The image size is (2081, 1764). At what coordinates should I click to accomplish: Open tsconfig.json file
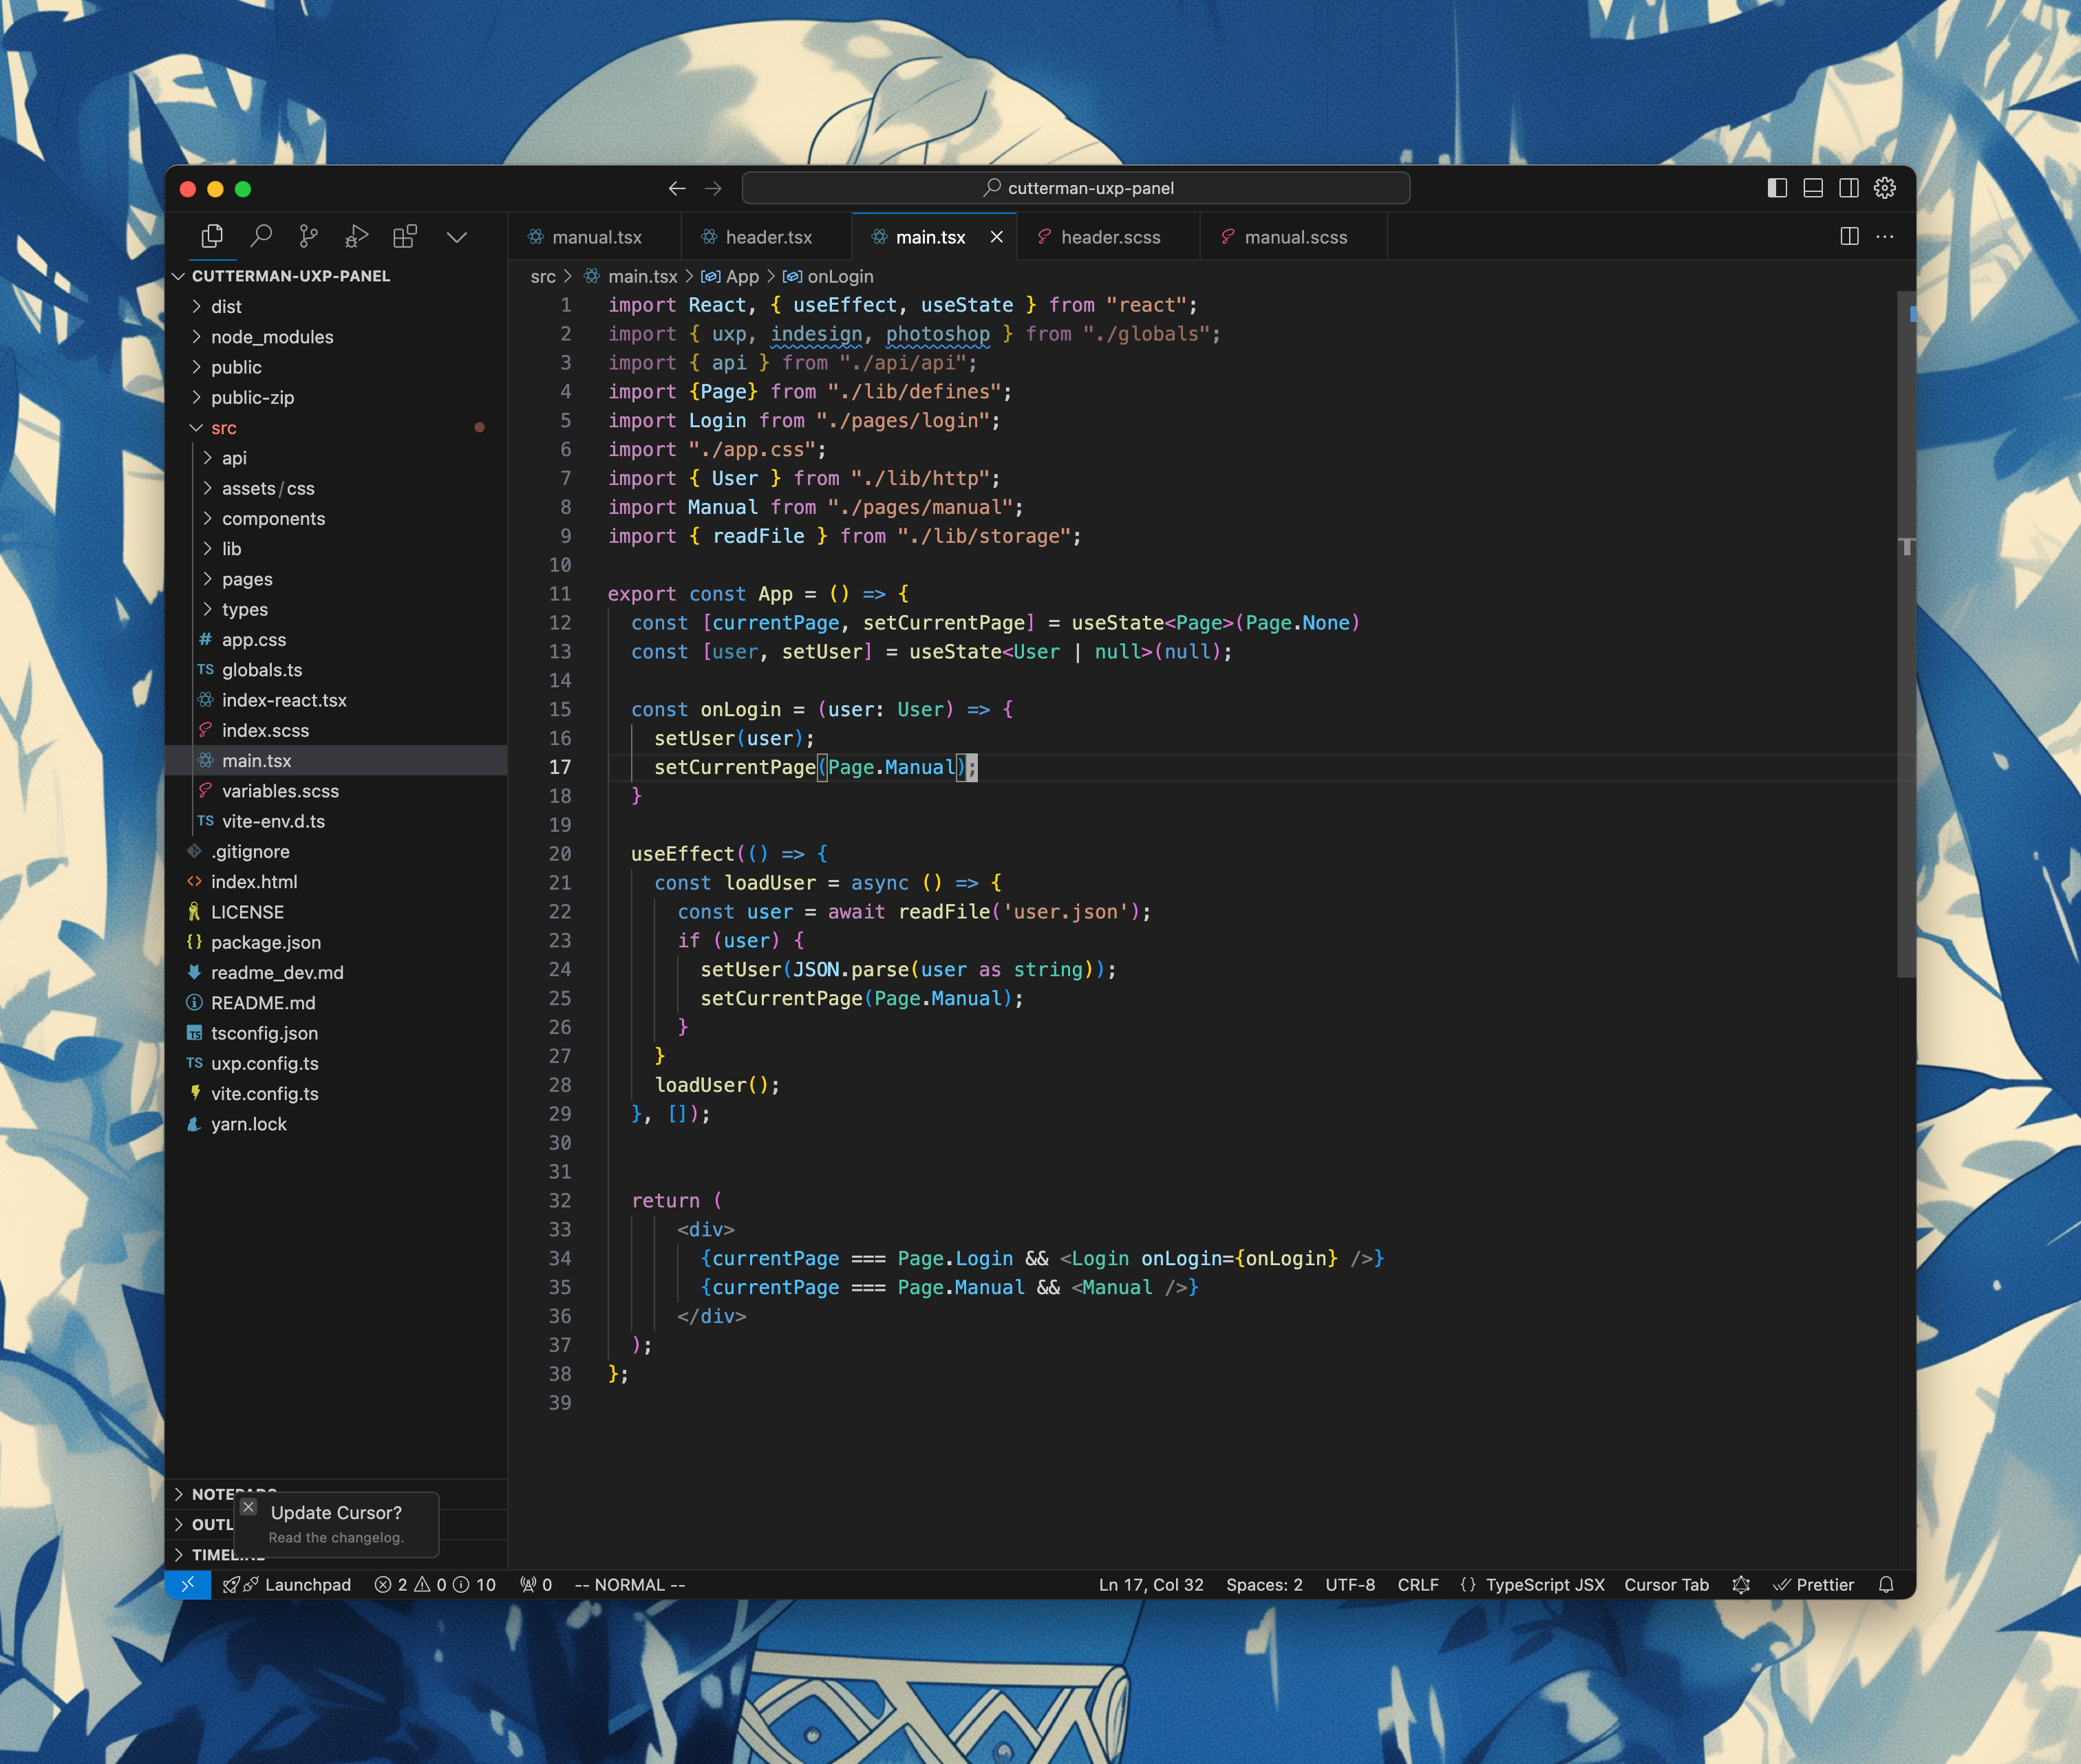tap(337, 1033)
